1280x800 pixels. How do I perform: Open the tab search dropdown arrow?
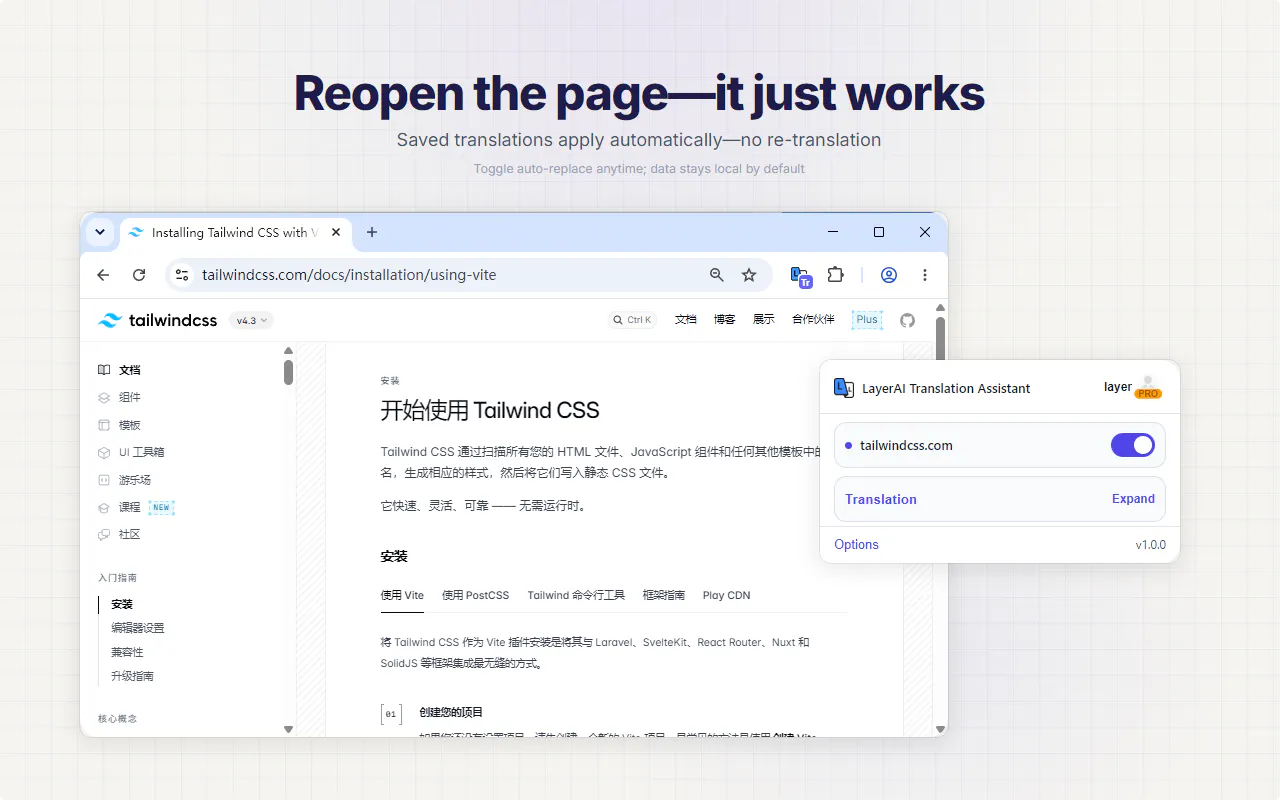point(100,232)
